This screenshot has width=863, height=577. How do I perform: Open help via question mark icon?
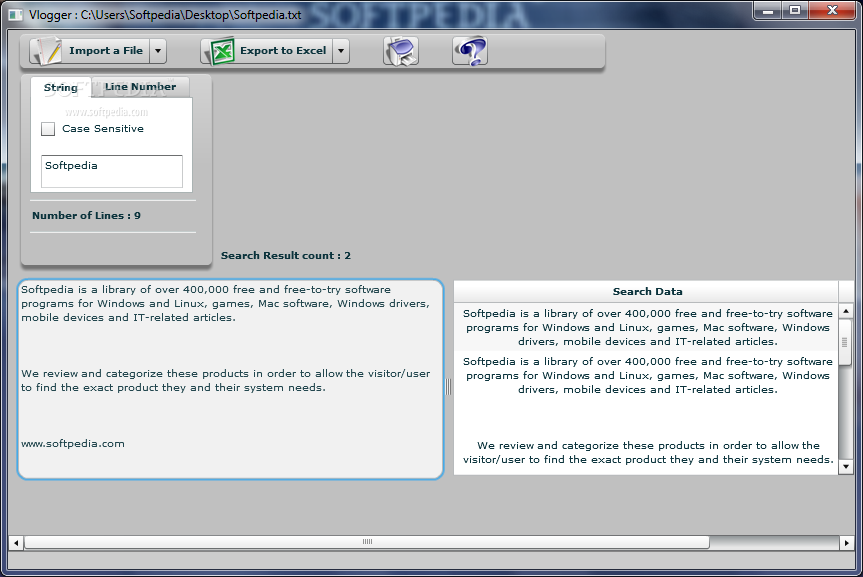(470, 51)
